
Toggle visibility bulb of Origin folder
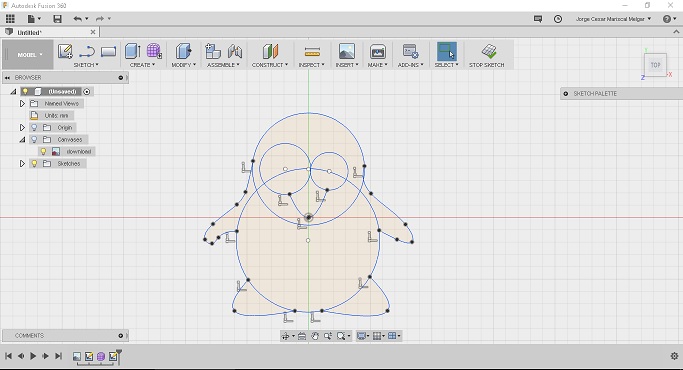tap(34, 128)
